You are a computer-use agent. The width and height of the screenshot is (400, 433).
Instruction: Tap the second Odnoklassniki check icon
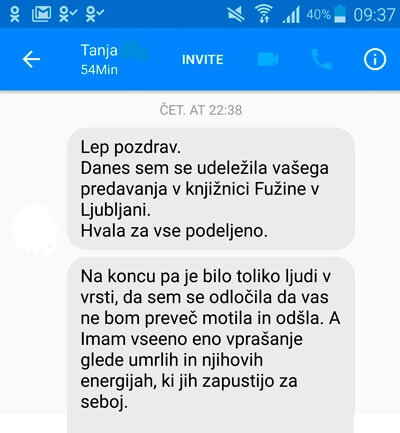(68, 14)
